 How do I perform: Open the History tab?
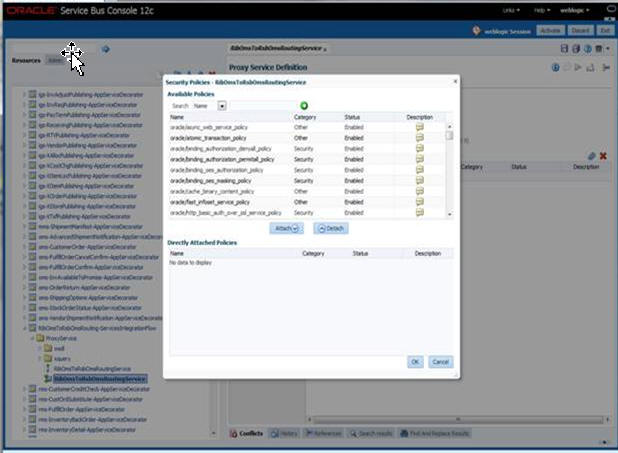[284, 433]
